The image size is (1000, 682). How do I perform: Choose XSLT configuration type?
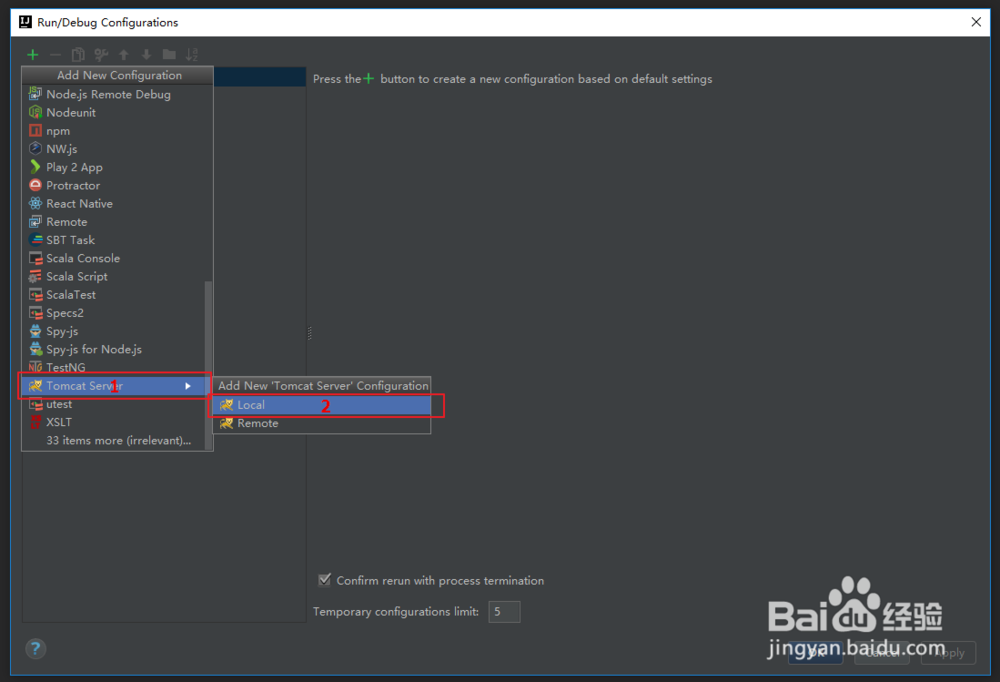tap(114, 422)
